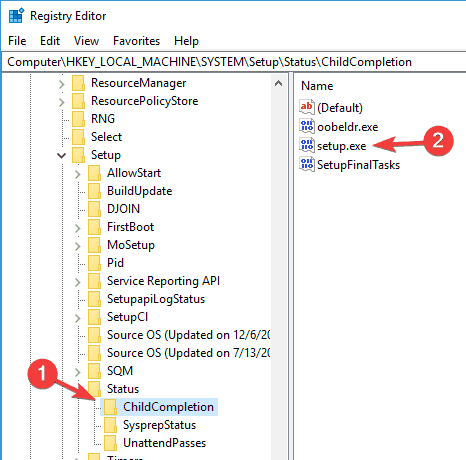Viewport: 466px width, 460px height.
Task: Click the Pid folder icon
Action: pos(94,263)
